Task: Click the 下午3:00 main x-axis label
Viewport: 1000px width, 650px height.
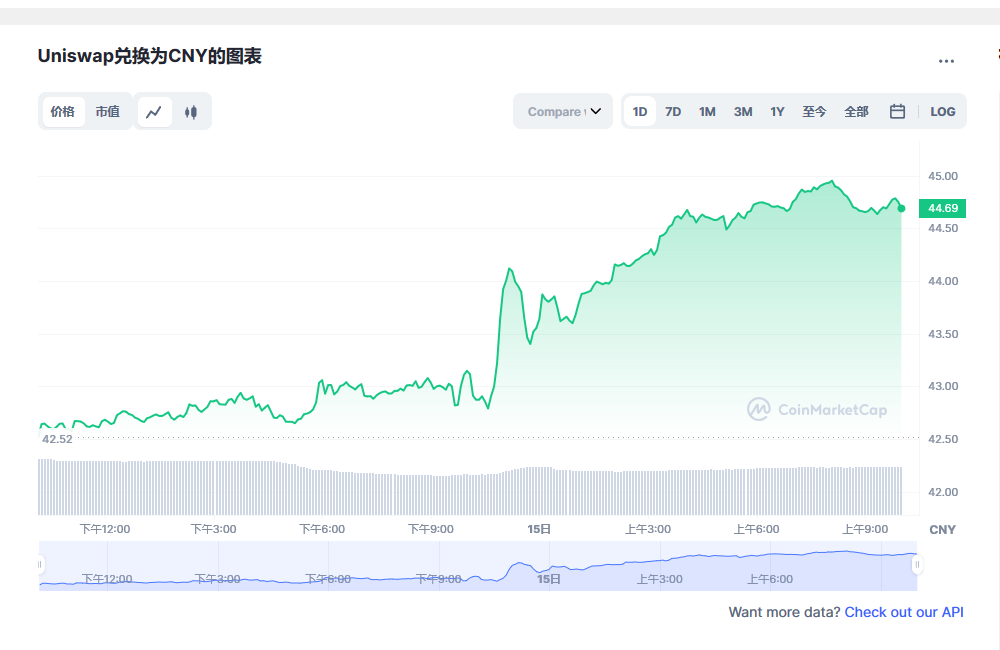Action: click(x=213, y=529)
